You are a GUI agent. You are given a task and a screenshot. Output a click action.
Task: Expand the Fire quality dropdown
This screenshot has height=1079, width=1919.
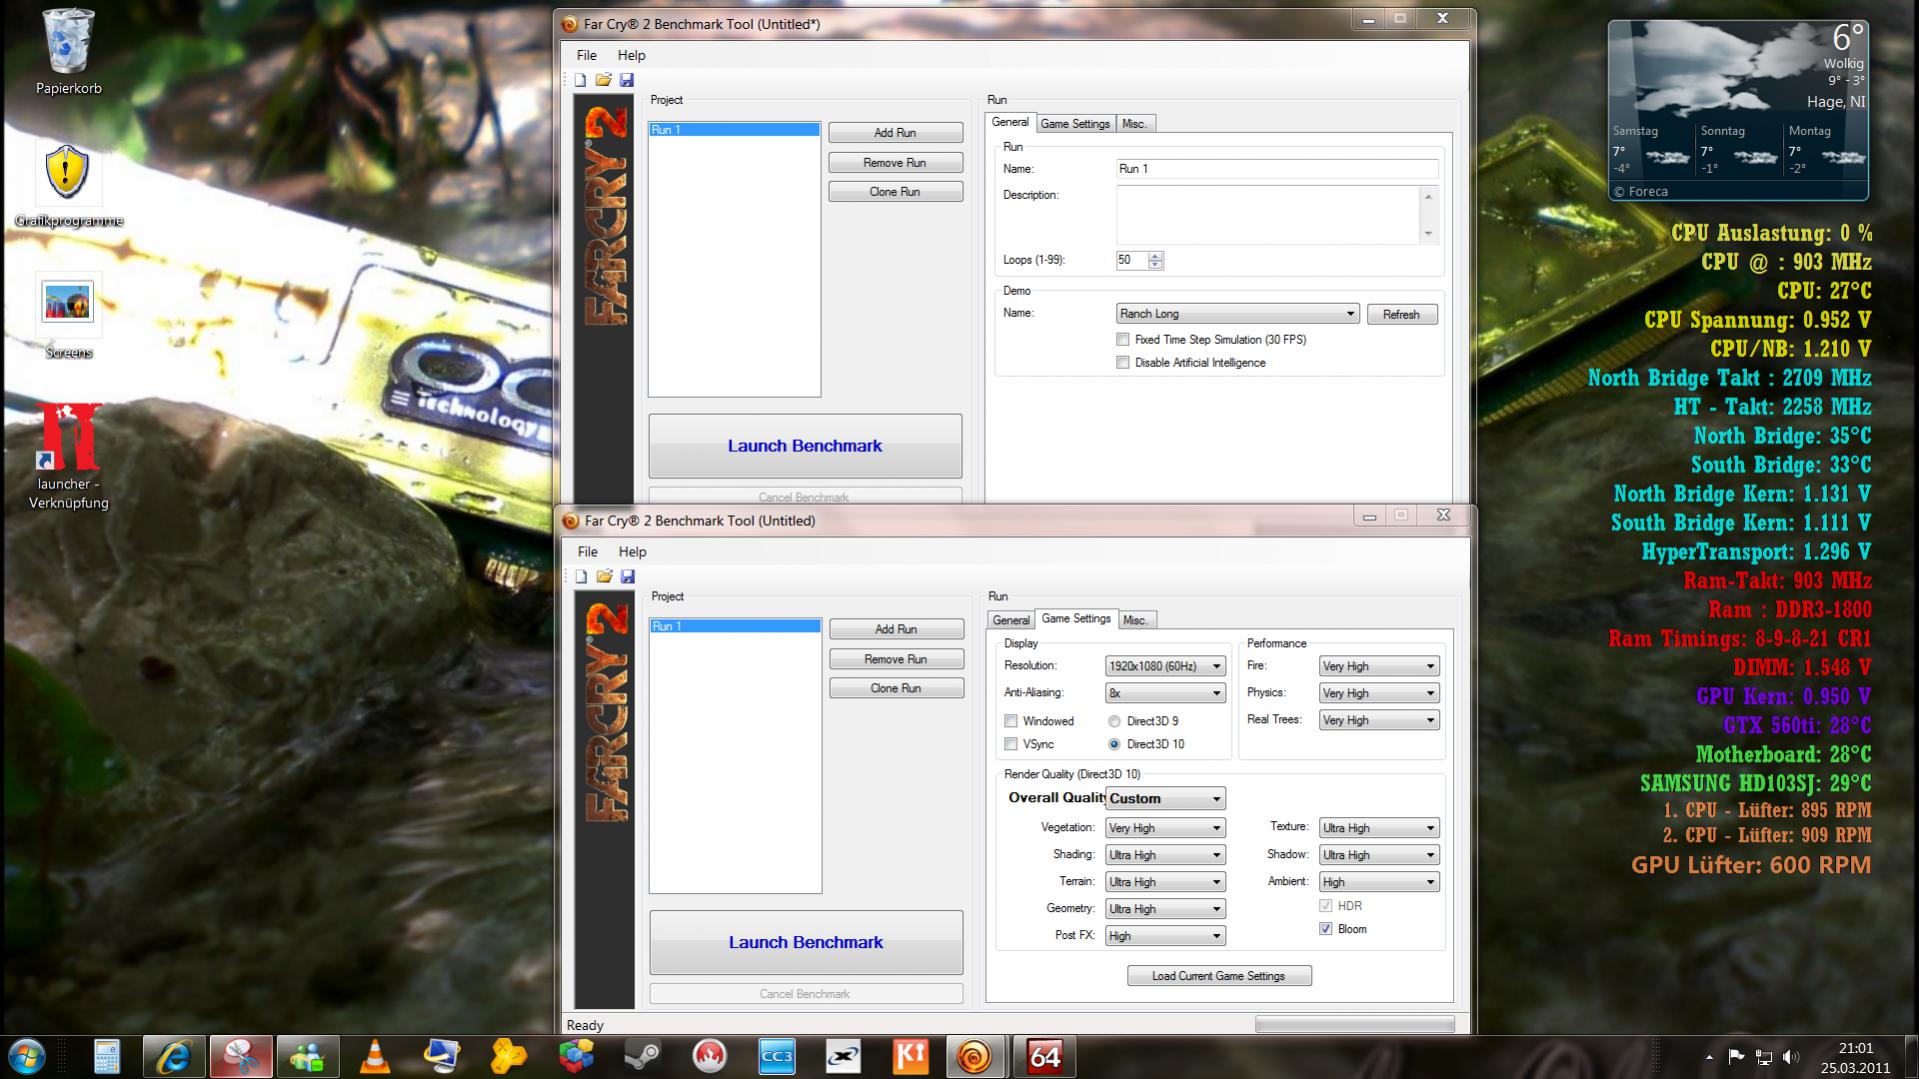(x=1379, y=666)
